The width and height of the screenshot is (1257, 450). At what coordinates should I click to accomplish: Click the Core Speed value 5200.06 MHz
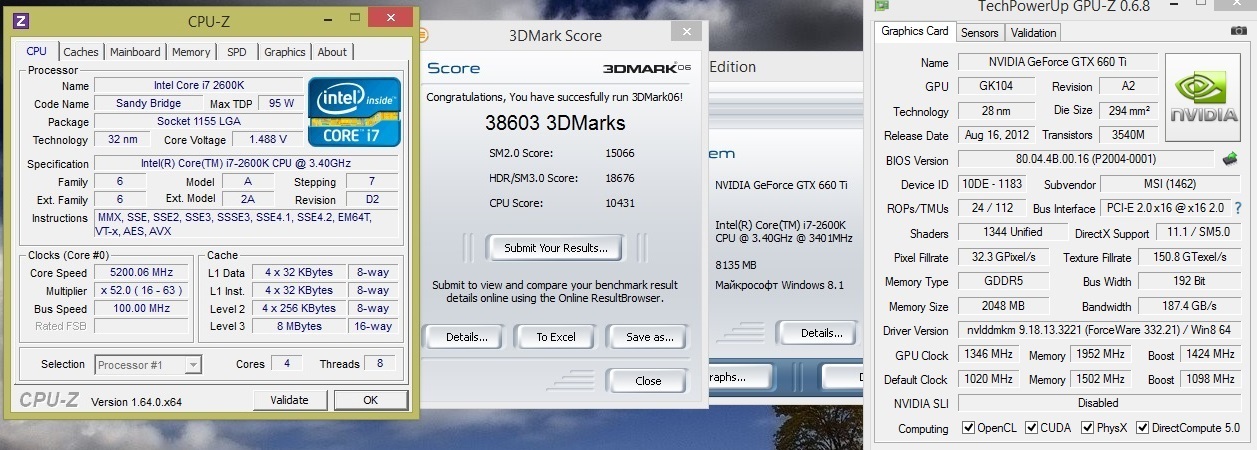tap(142, 273)
